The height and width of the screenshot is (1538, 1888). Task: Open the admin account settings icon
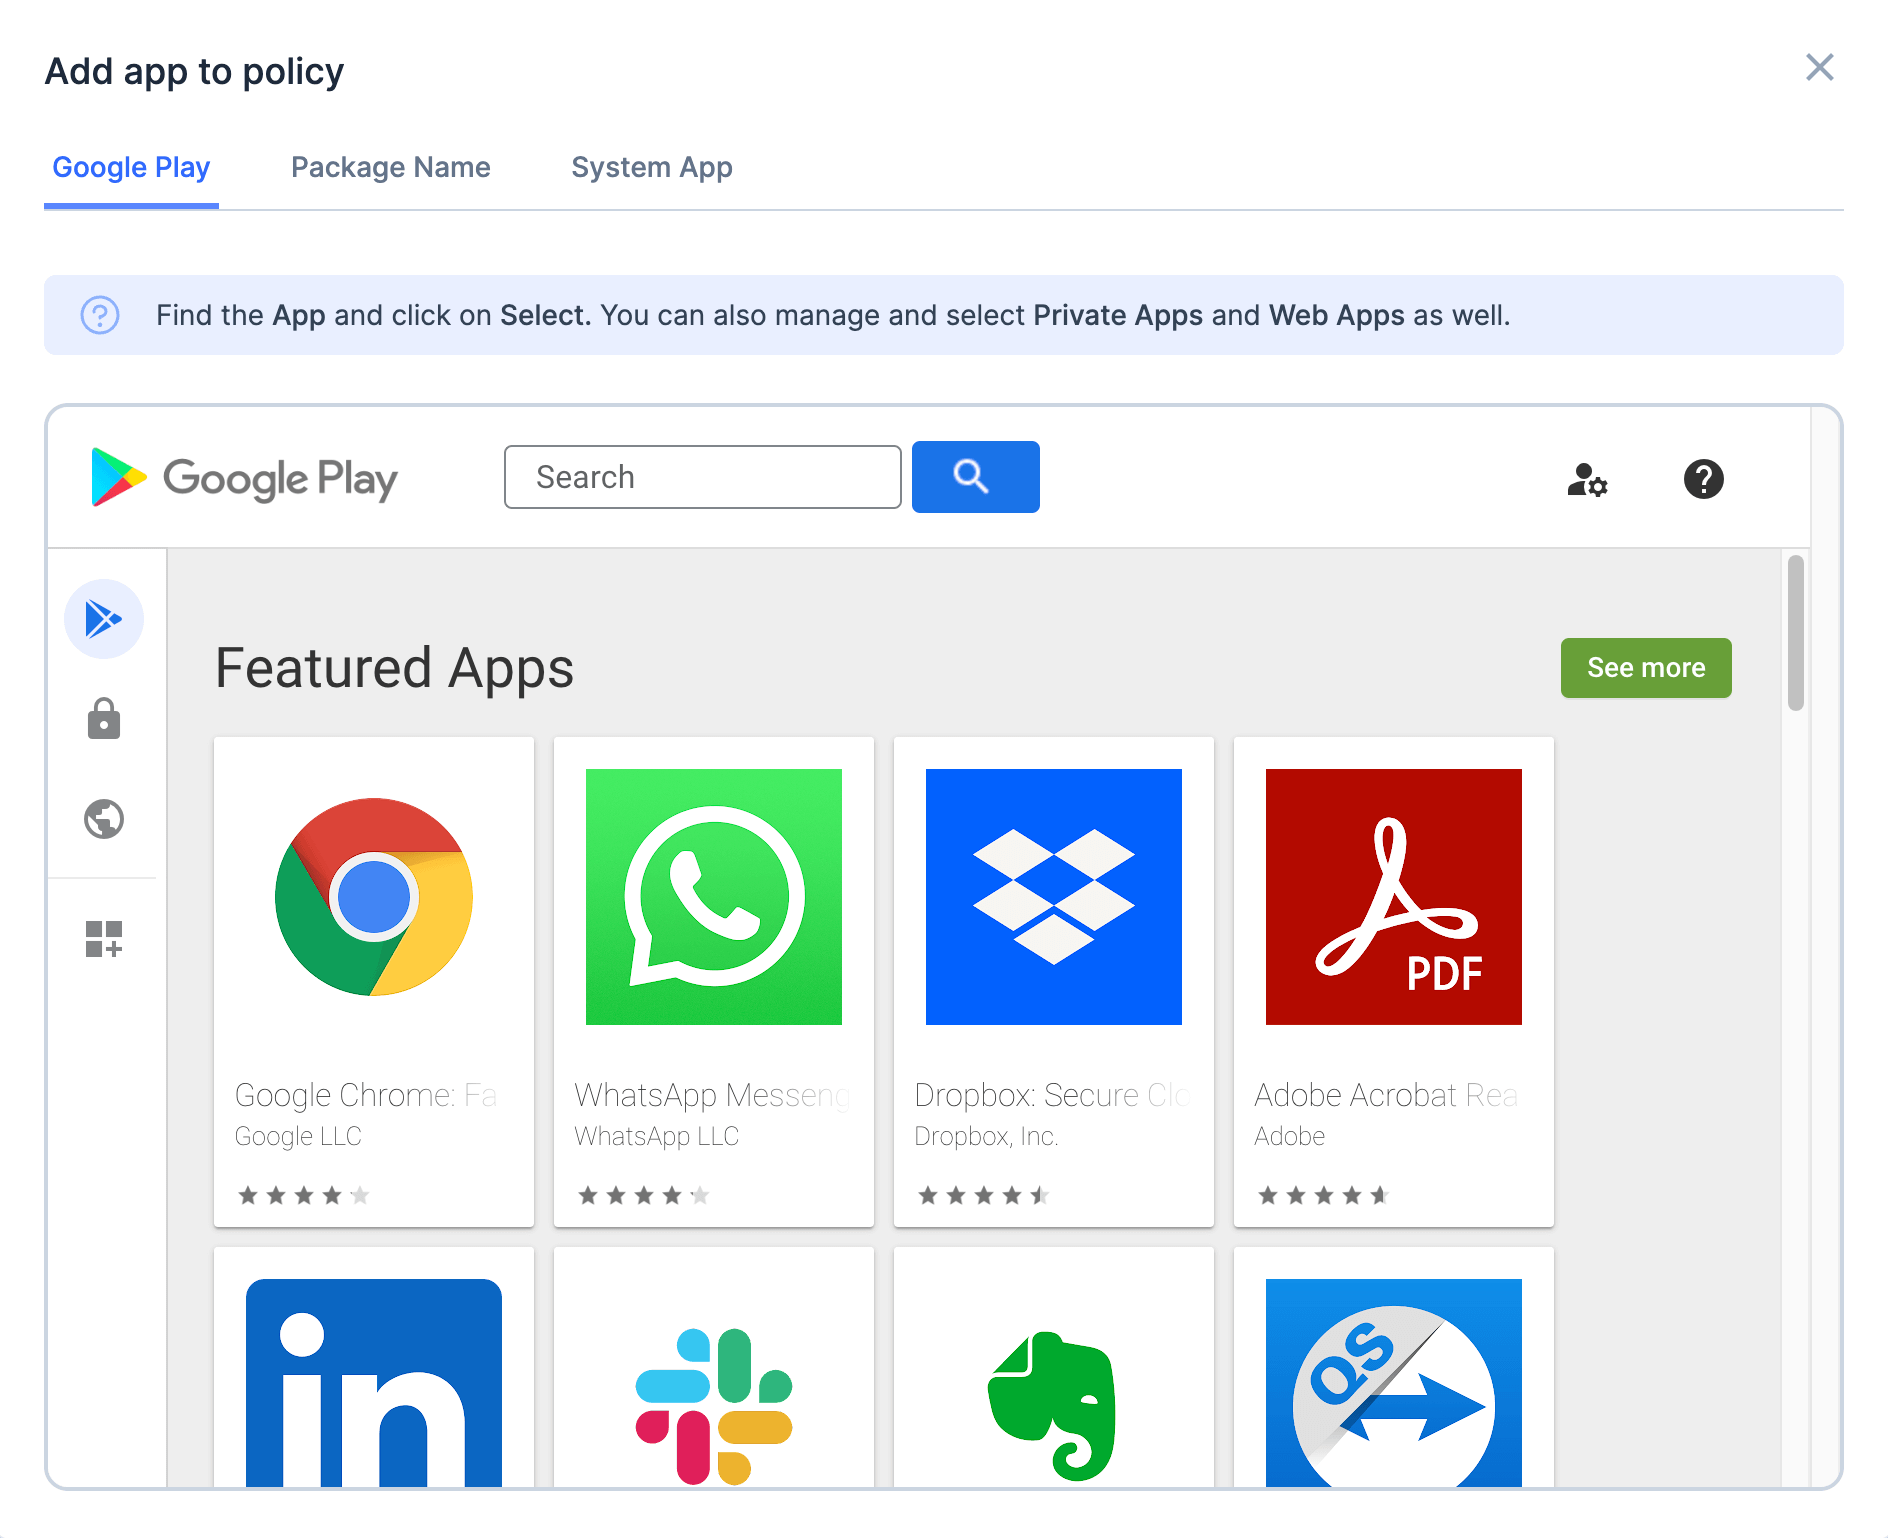tap(1587, 479)
